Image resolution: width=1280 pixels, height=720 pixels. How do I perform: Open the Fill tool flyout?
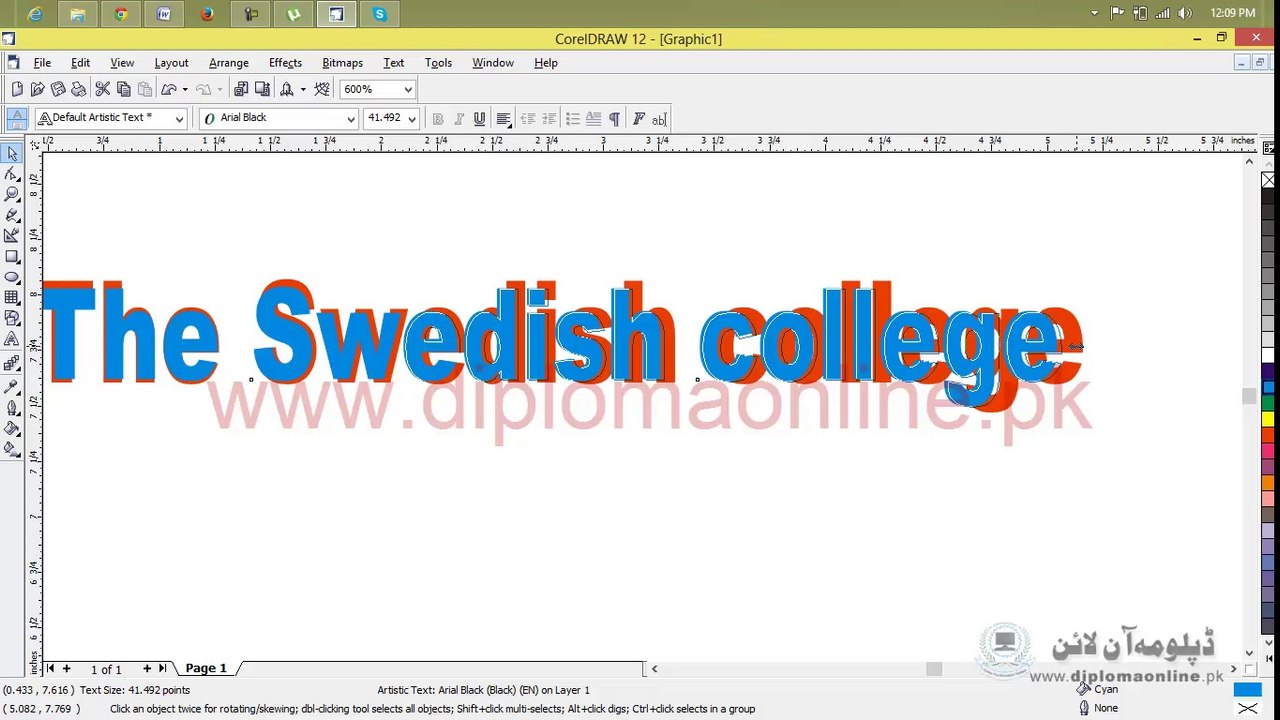click(x=12, y=428)
